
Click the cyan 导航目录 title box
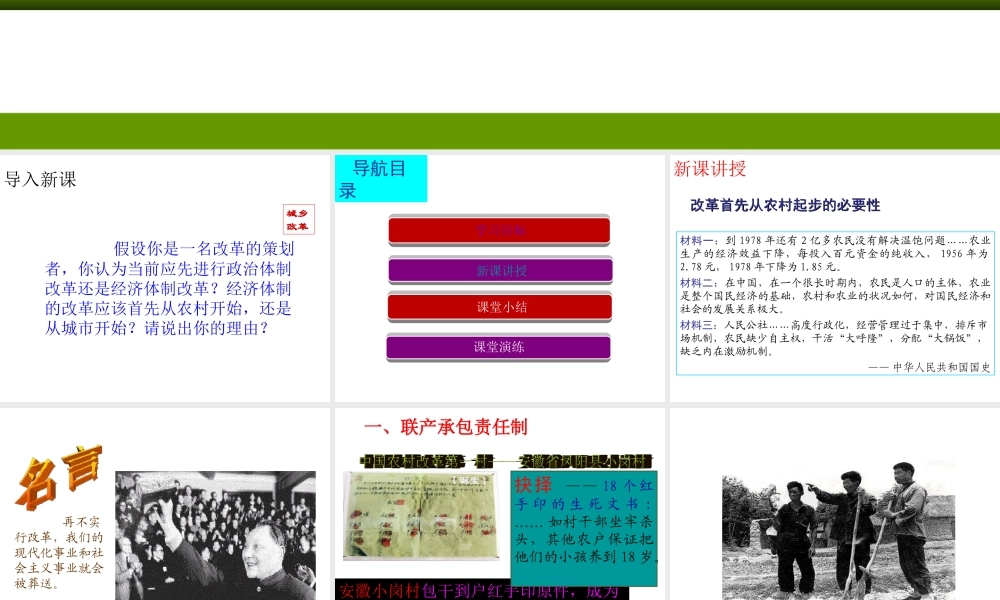pyautogui.click(x=380, y=178)
